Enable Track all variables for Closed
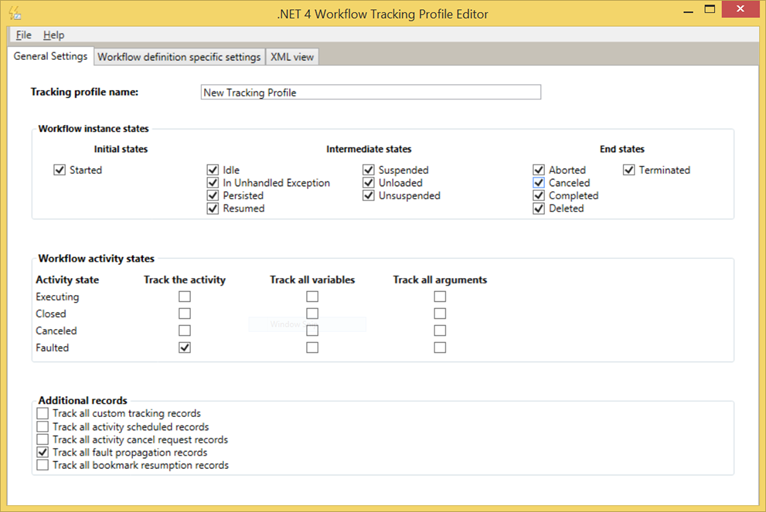 click(x=313, y=314)
